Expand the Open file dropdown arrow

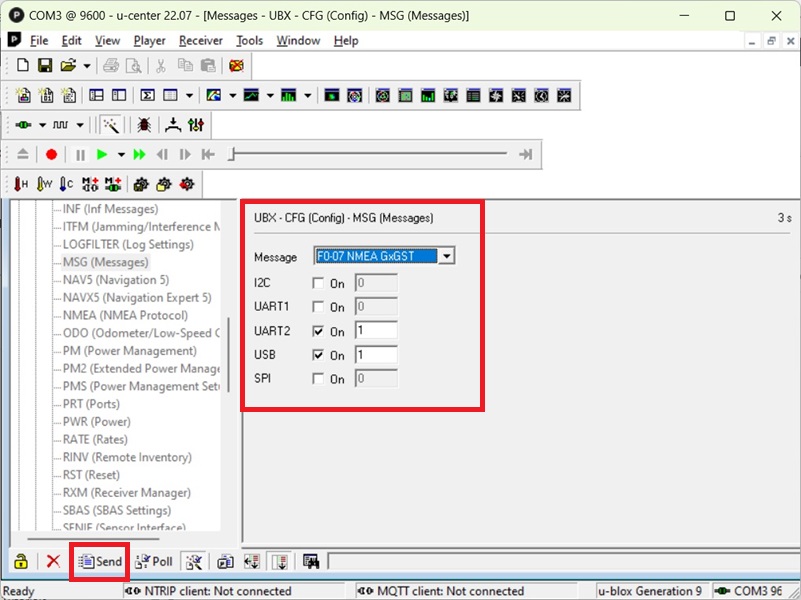coord(87,66)
